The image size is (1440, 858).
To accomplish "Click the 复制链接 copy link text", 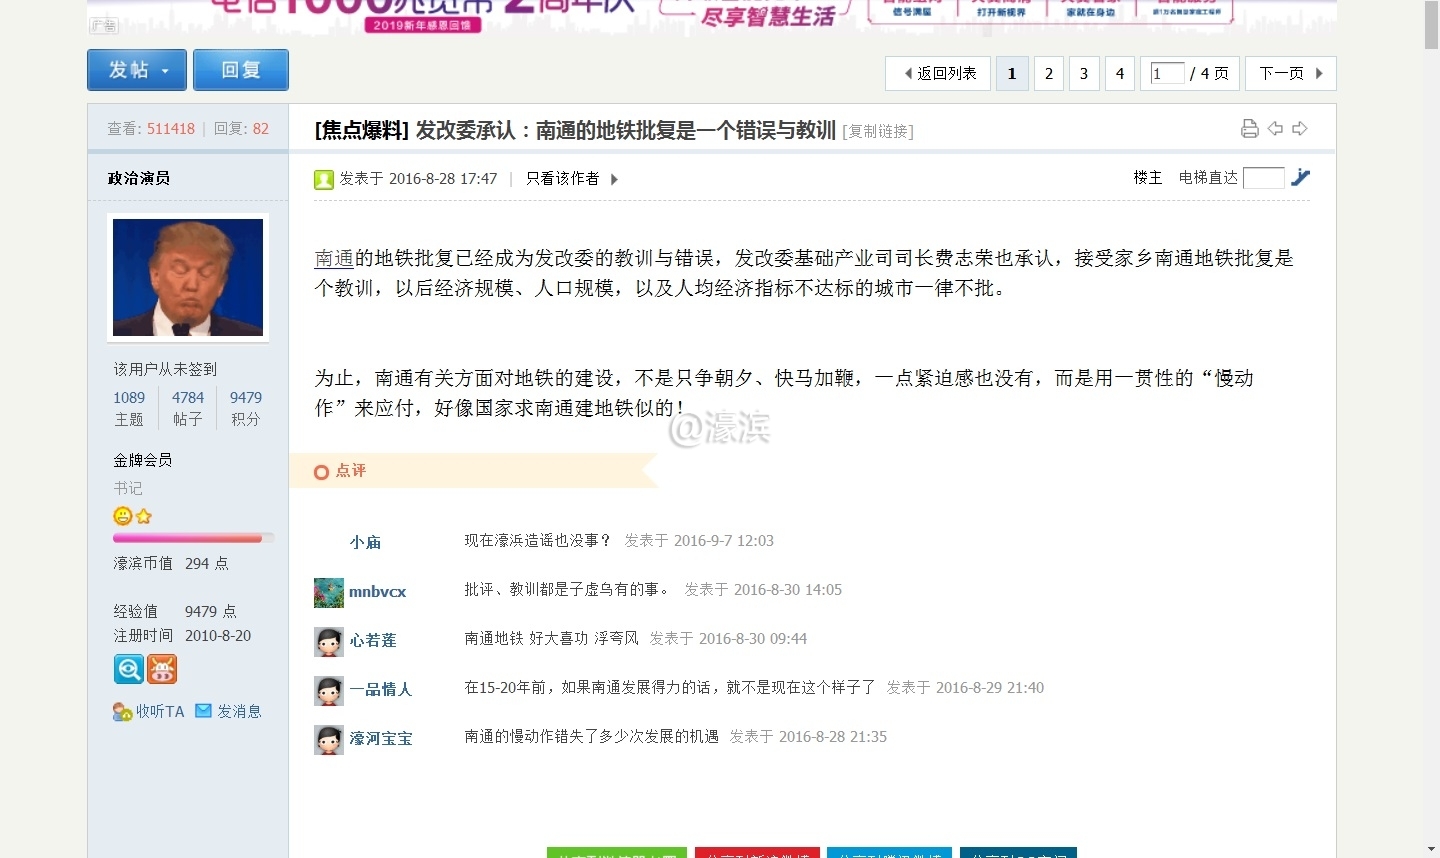I will pyautogui.click(x=878, y=131).
